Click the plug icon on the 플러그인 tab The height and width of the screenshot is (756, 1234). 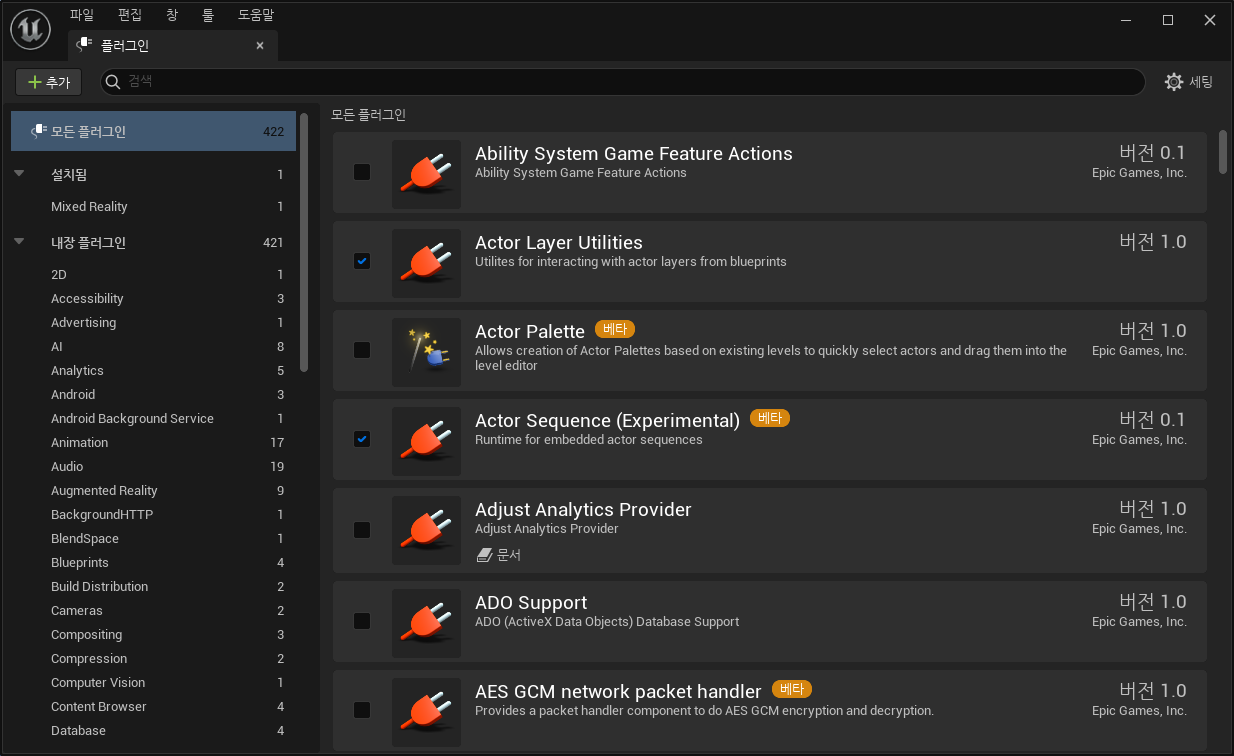pyautogui.click(x=84, y=45)
